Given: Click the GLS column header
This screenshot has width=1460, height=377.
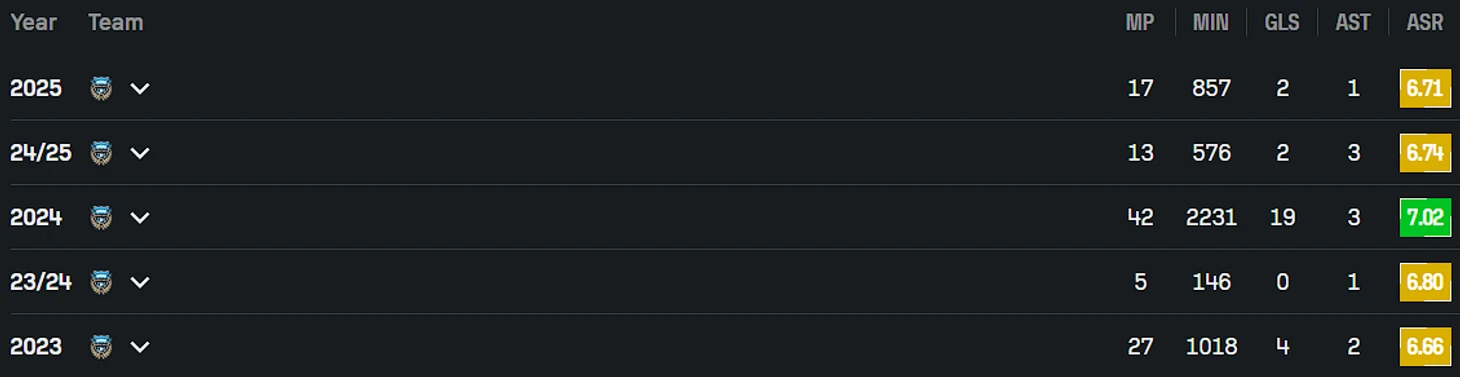Looking at the screenshot, I should point(1282,22).
